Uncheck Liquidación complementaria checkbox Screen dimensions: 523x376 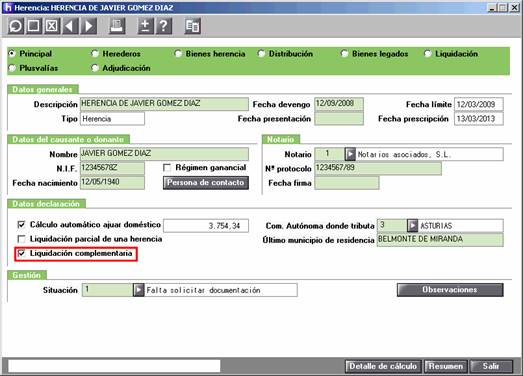coord(21,254)
